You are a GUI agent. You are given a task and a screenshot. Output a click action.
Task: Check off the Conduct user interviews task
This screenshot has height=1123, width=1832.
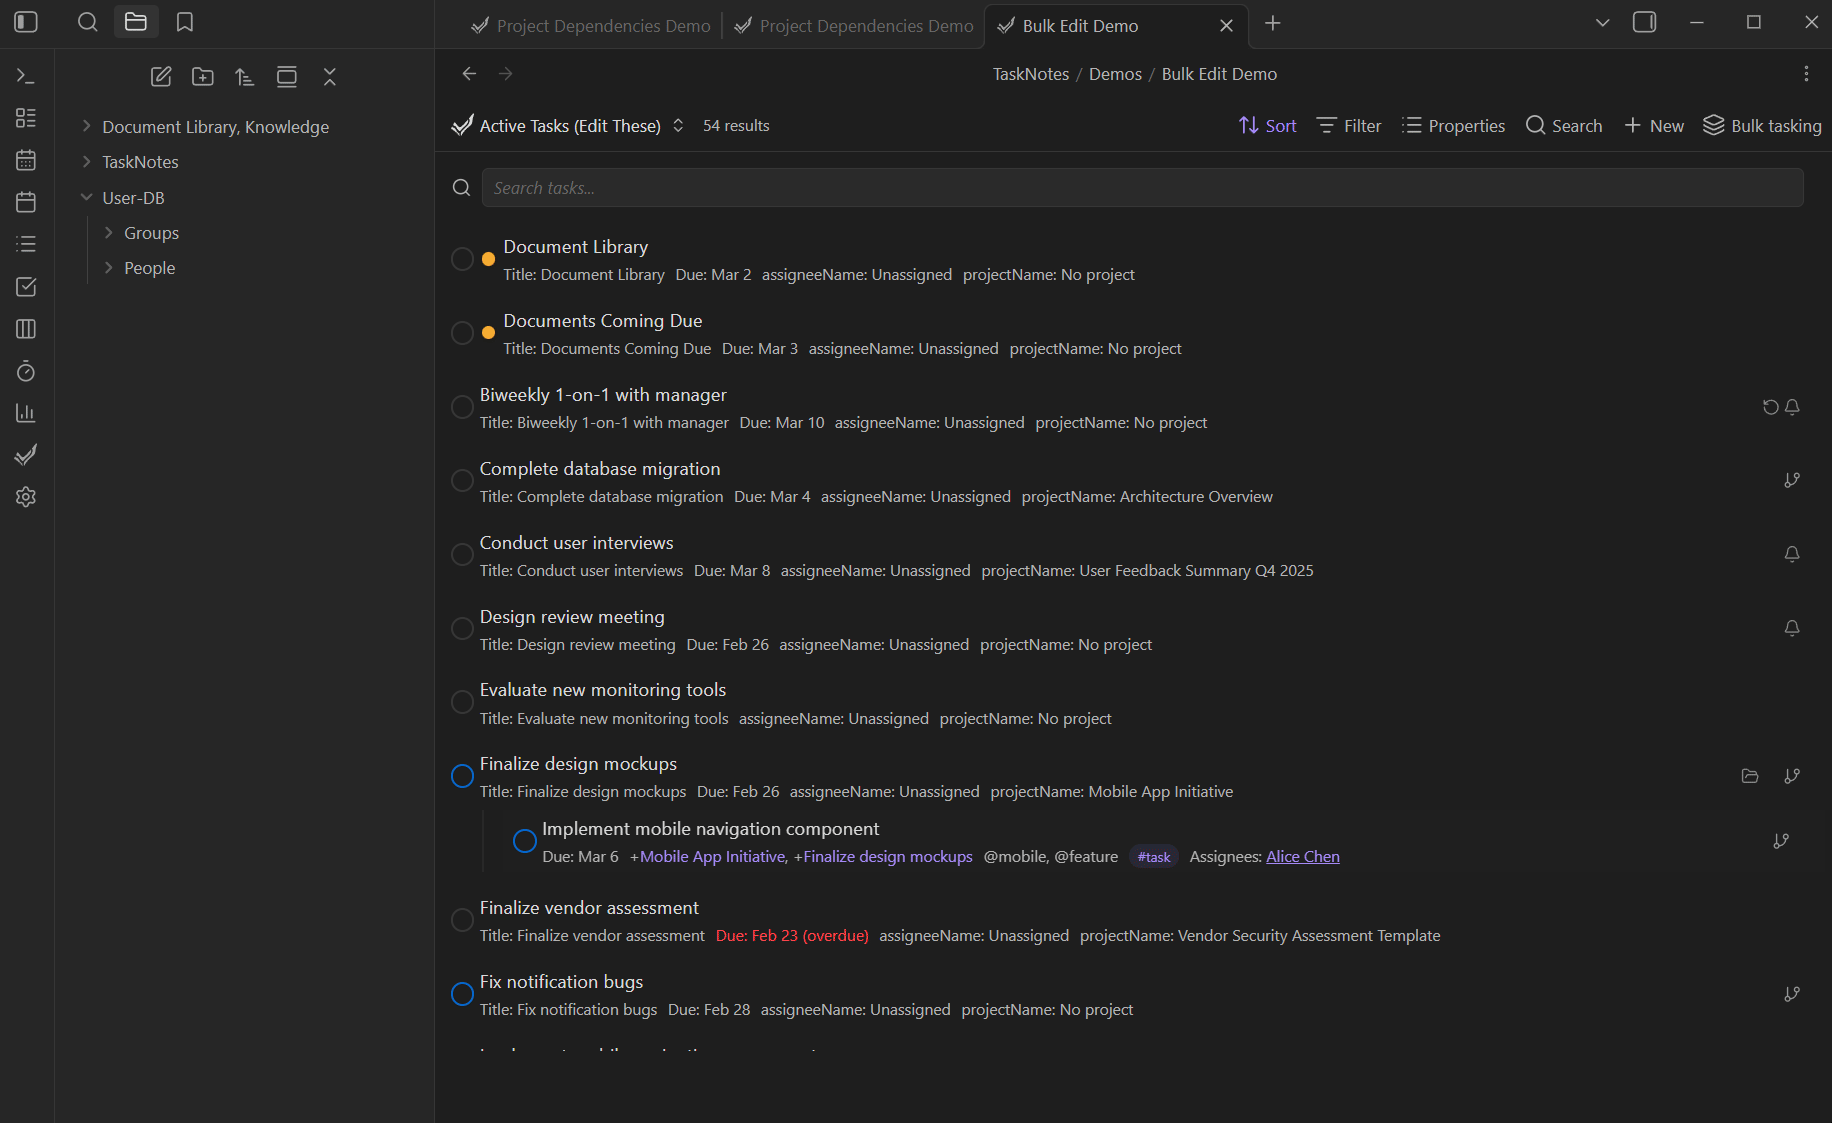462,554
